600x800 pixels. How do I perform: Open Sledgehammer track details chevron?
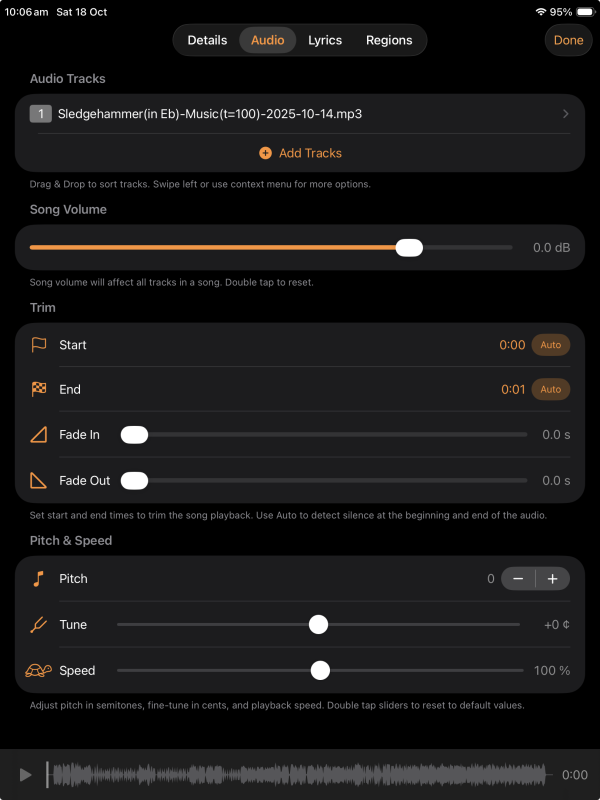point(565,114)
